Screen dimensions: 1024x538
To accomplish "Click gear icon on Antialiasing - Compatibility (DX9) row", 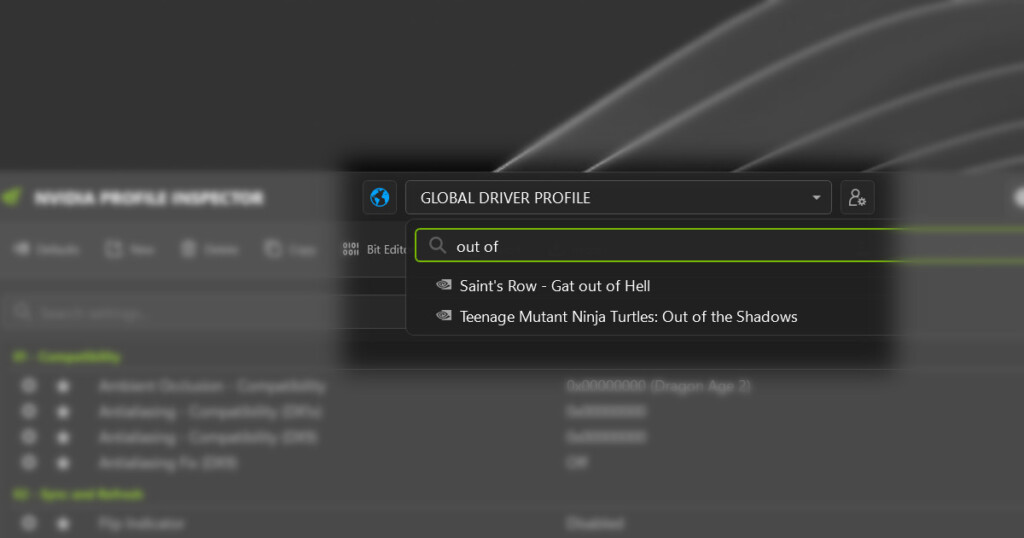I will point(29,437).
